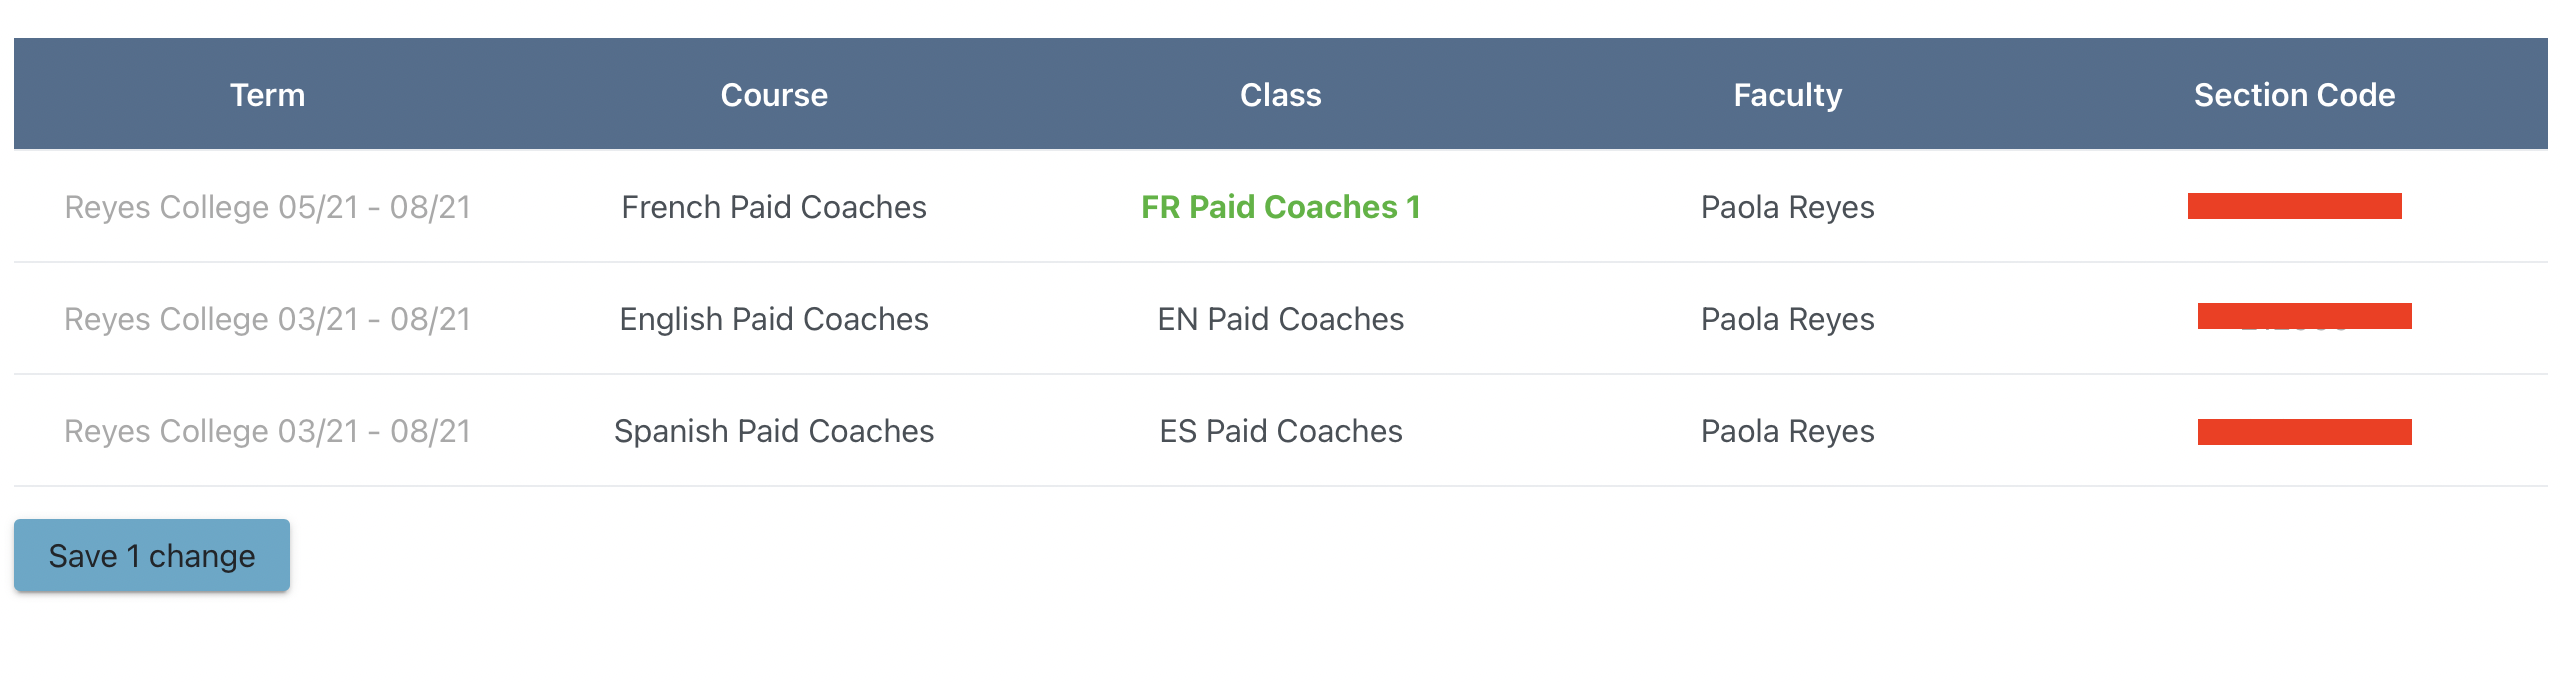Click the Class column header

[1280, 95]
